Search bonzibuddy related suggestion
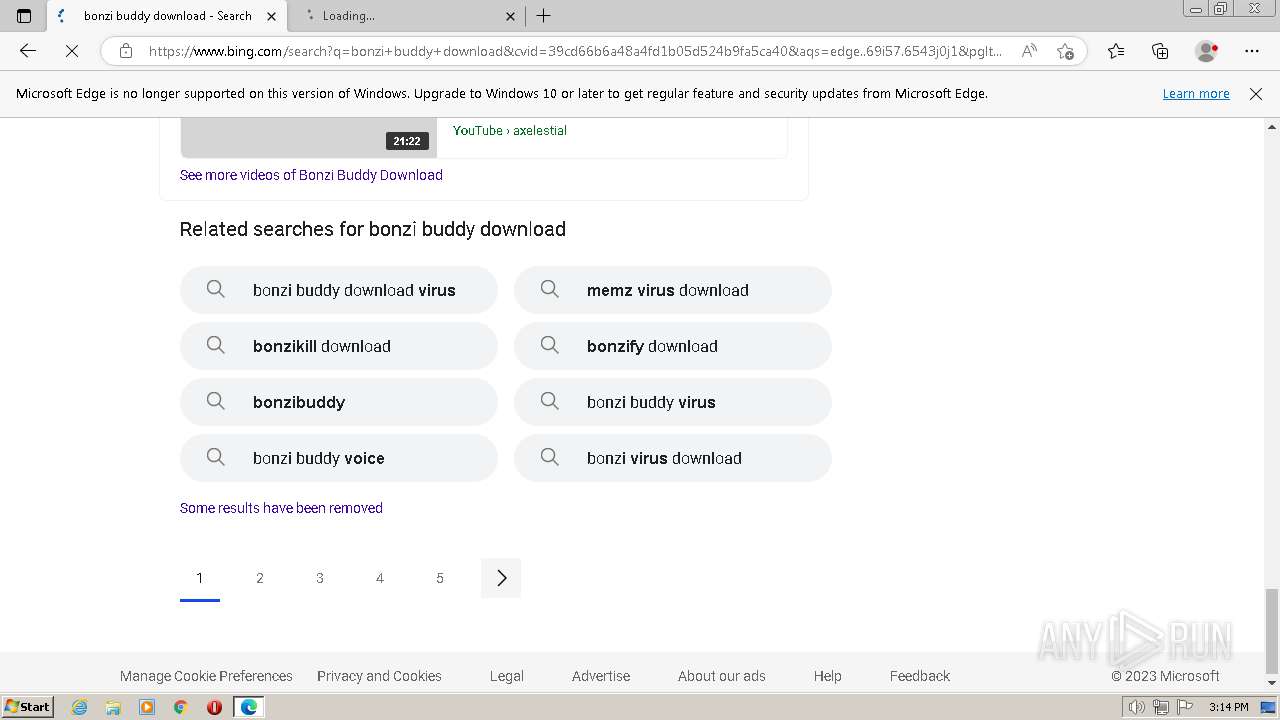 [339, 402]
